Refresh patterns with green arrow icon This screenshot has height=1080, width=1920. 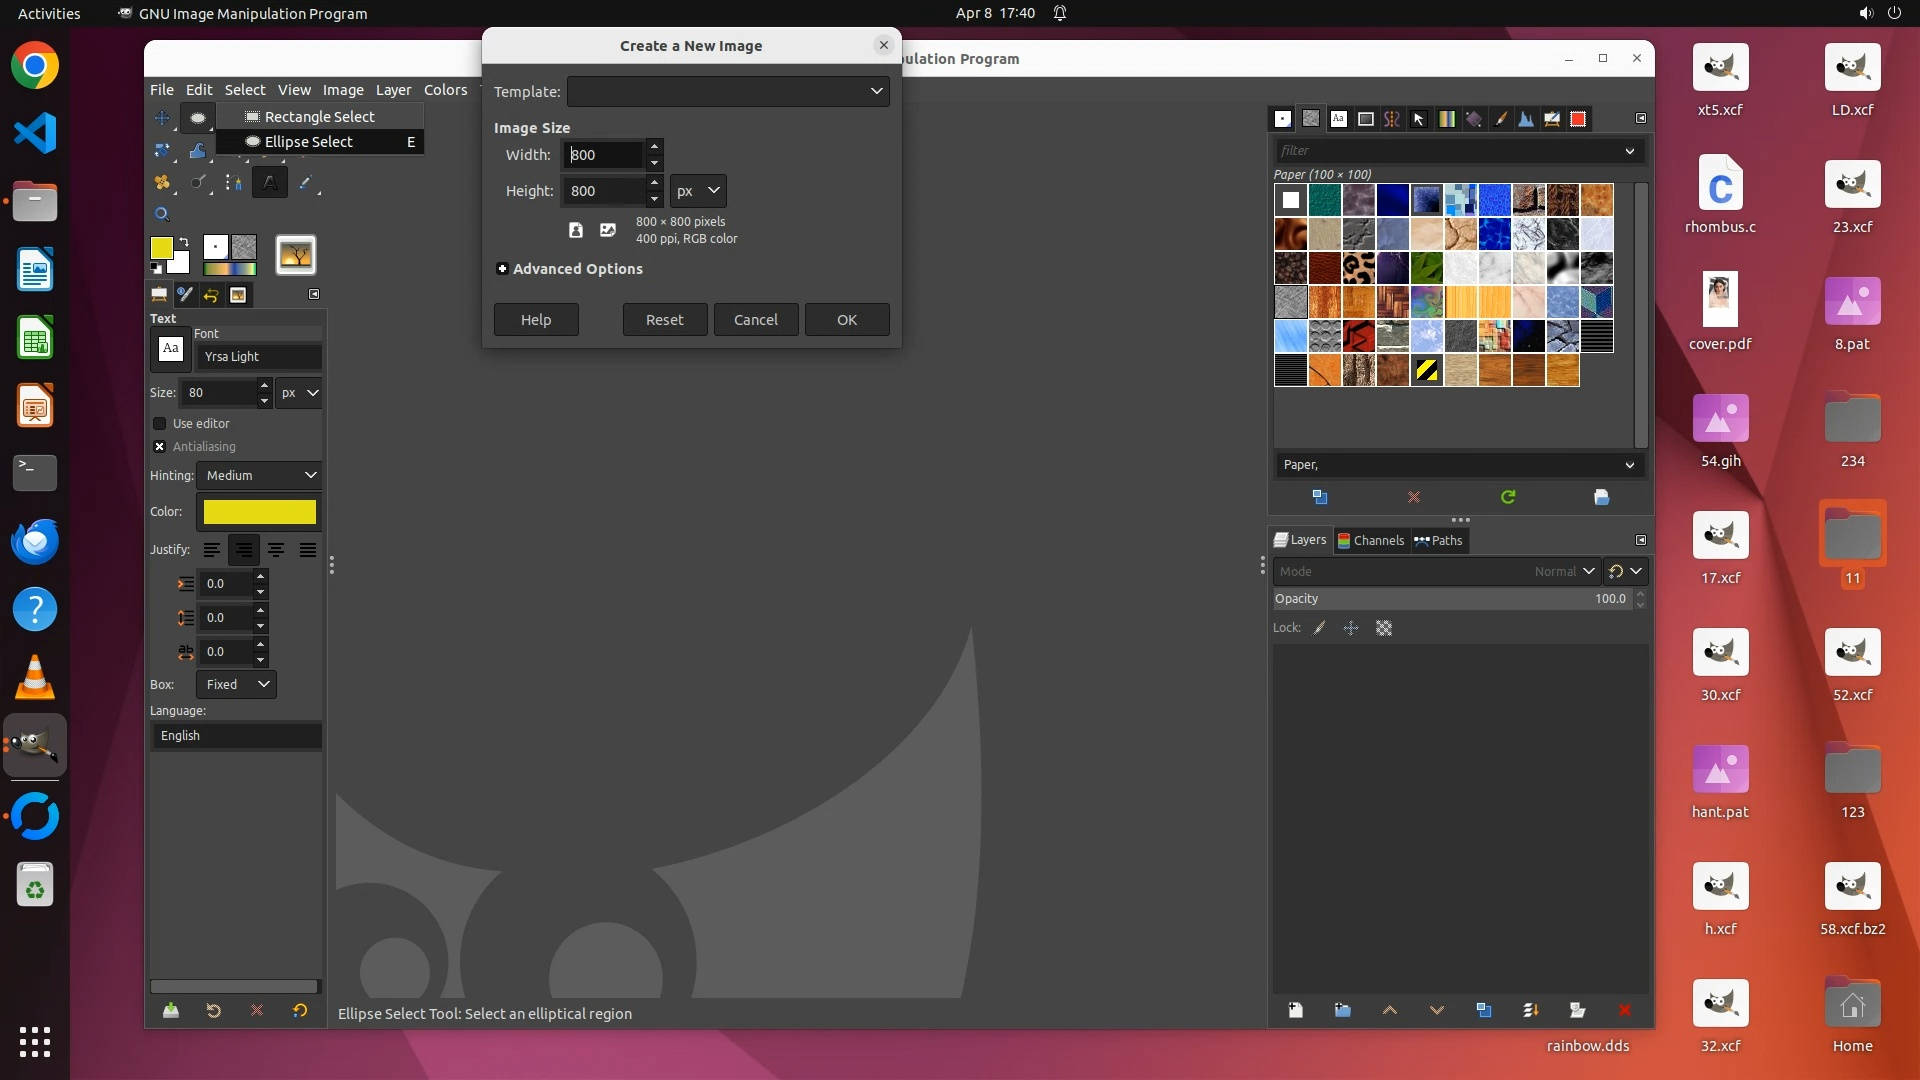1507,497
